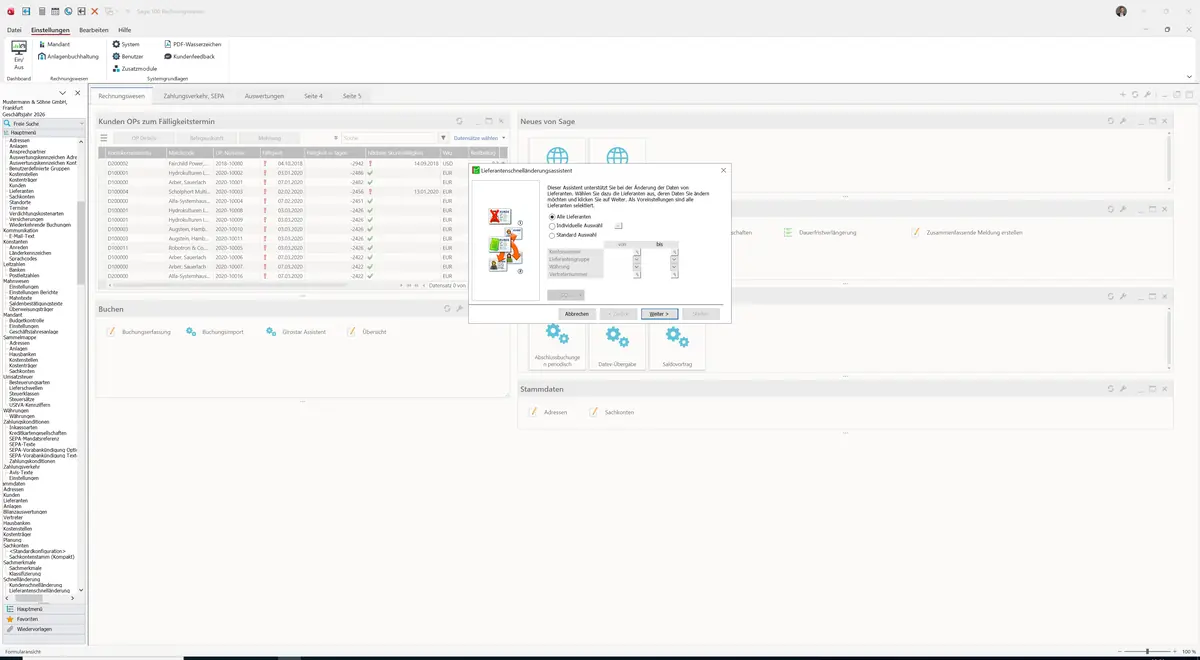Click Abbrechen in the assistant dialog
The width and height of the screenshot is (1200, 660).
[577, 314]
